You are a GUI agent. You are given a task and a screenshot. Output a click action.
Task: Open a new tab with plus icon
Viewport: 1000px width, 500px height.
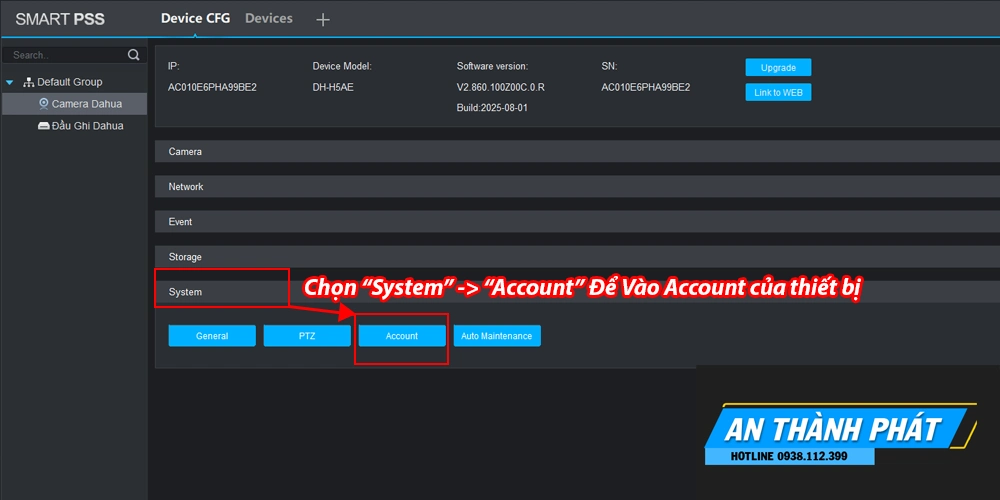(322, 19)
